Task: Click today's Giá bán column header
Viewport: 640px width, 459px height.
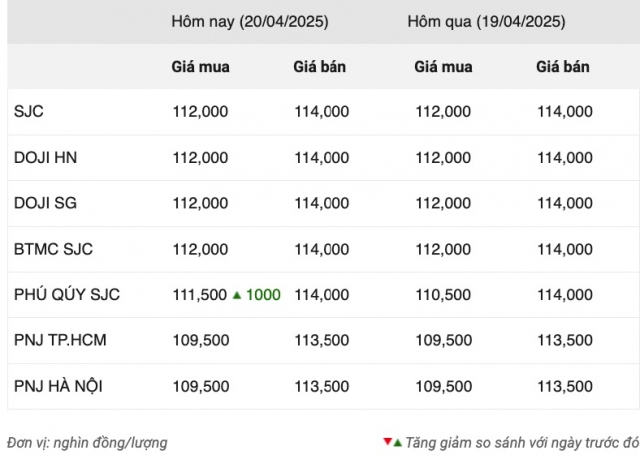Action: coord(320,67)
